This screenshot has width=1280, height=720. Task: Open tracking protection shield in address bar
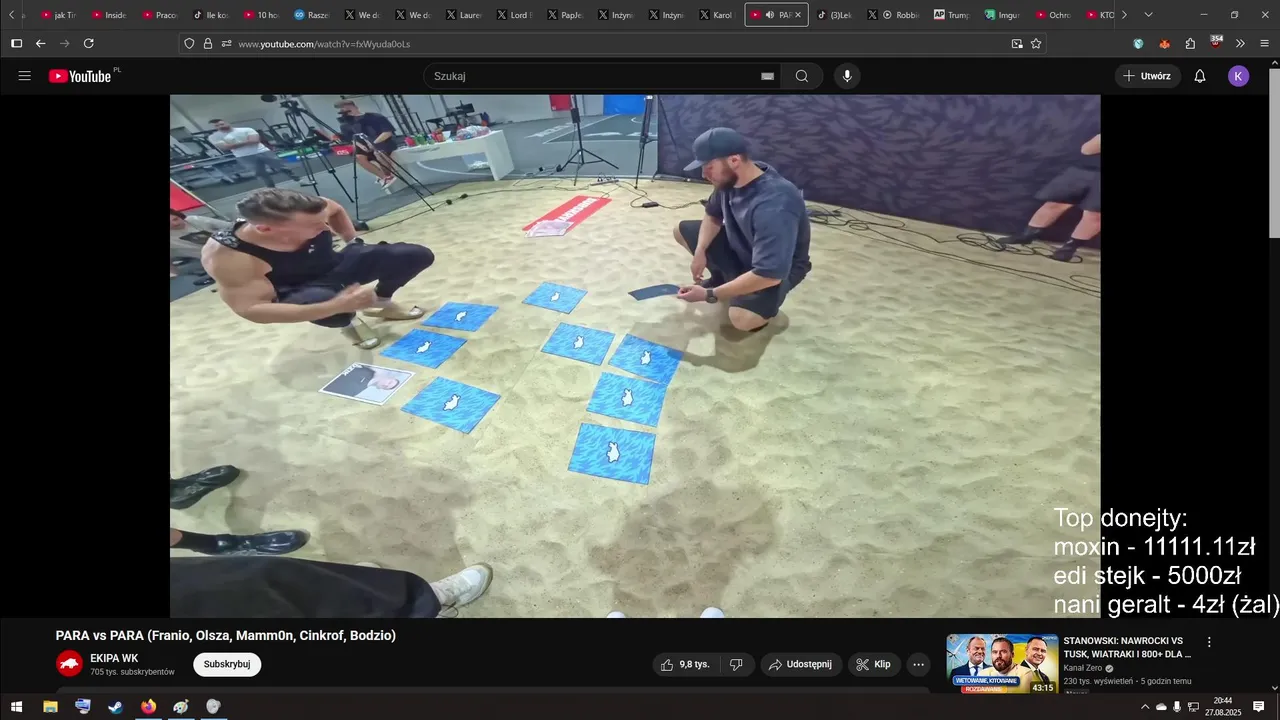click(x=189, y=43)
